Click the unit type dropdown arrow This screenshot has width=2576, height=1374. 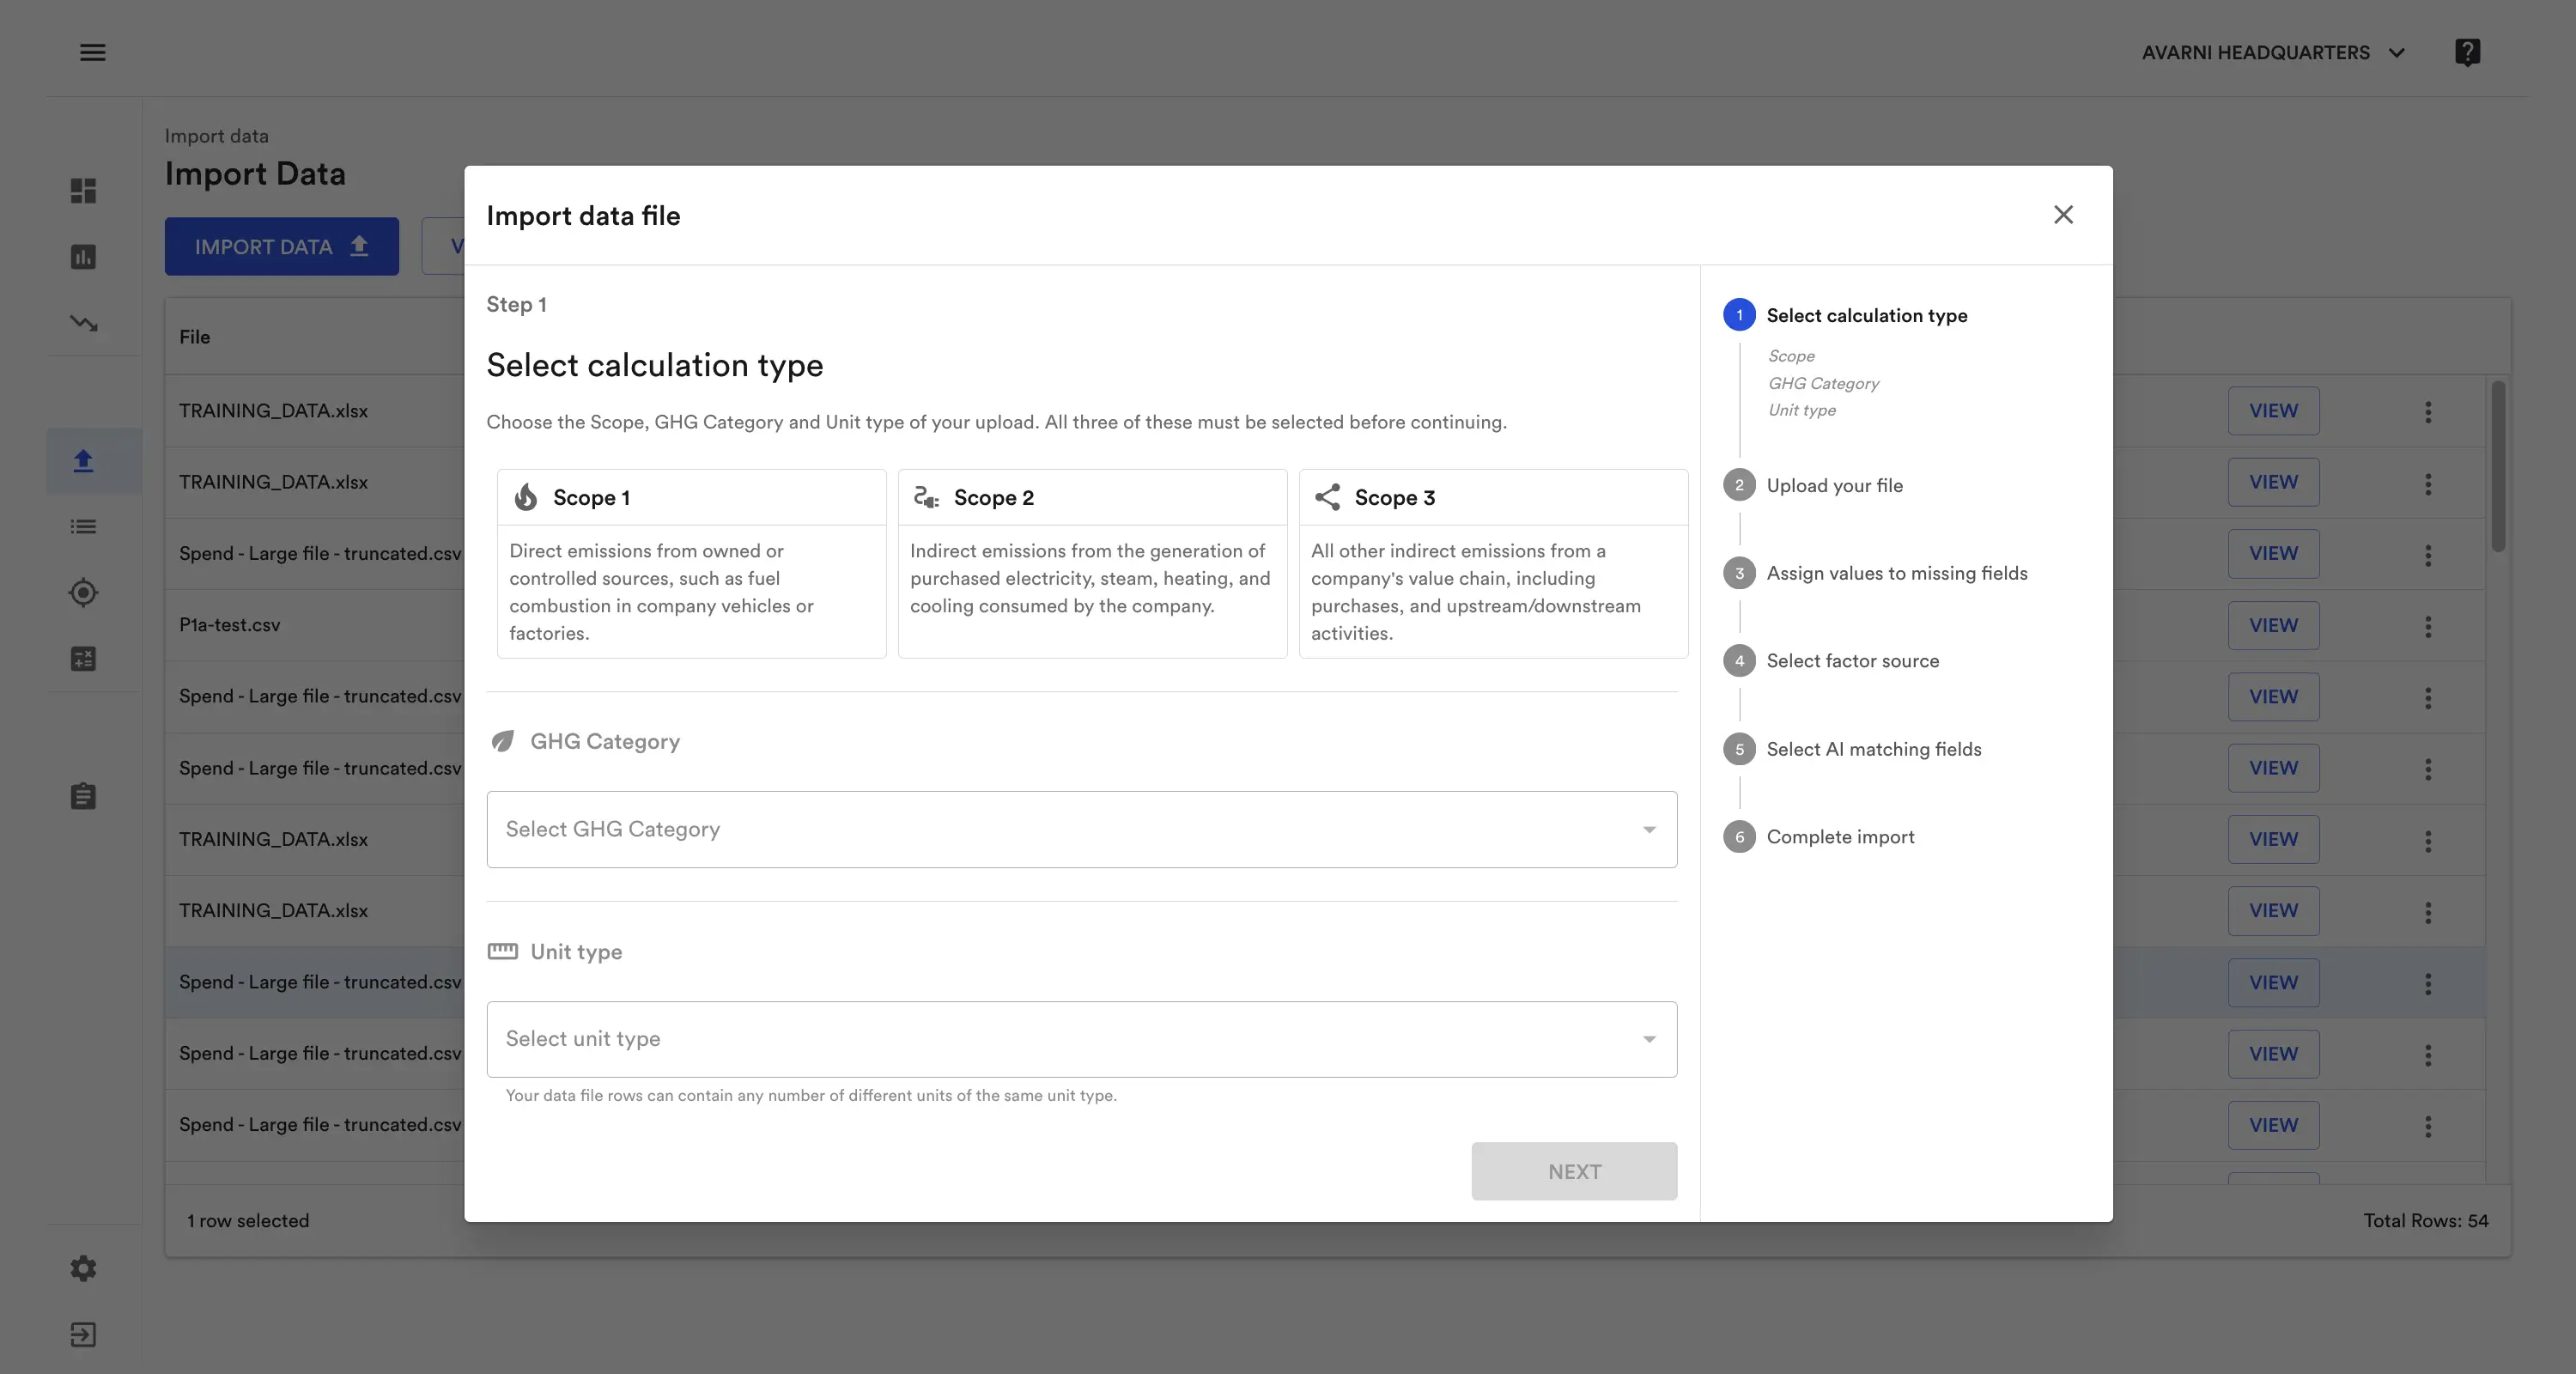(x=1649, y=1039)
